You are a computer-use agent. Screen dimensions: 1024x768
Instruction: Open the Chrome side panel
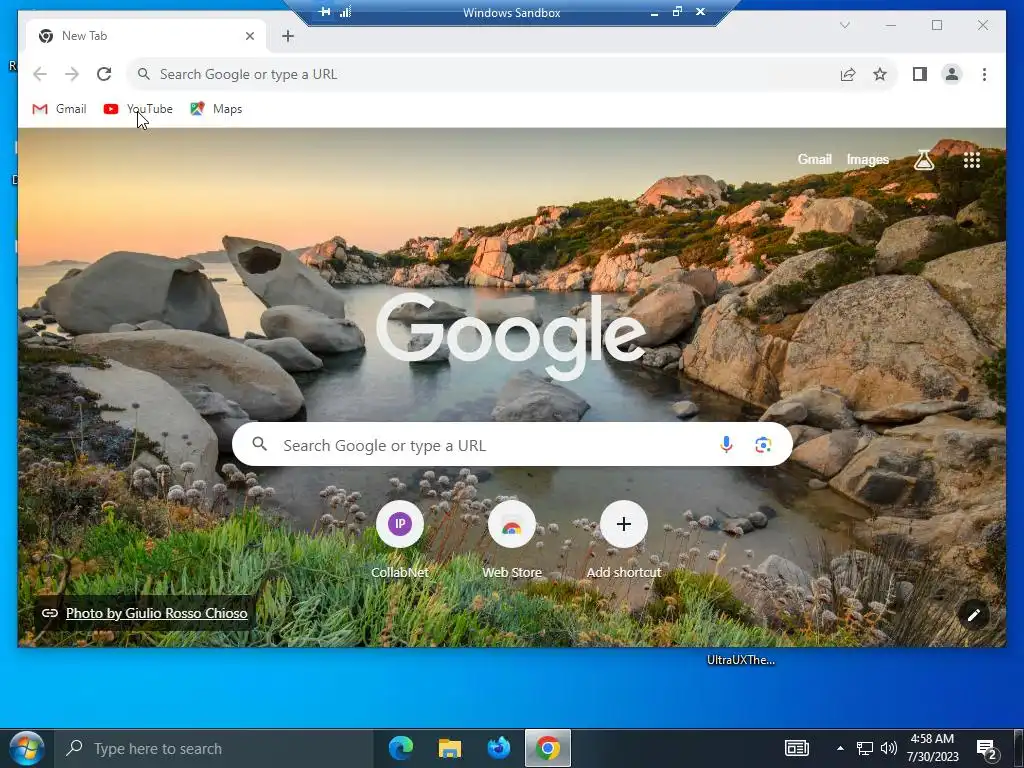click(920, 74)
